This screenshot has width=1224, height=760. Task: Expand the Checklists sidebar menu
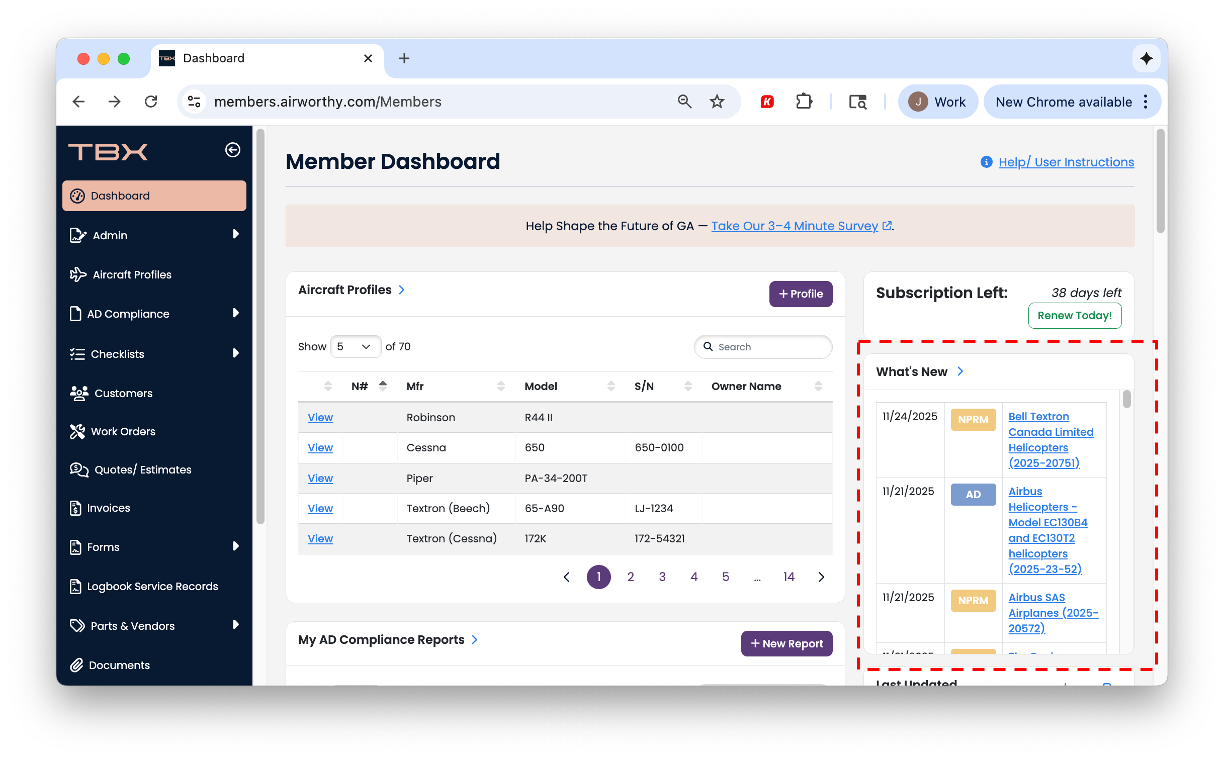[x=236, y=353]
